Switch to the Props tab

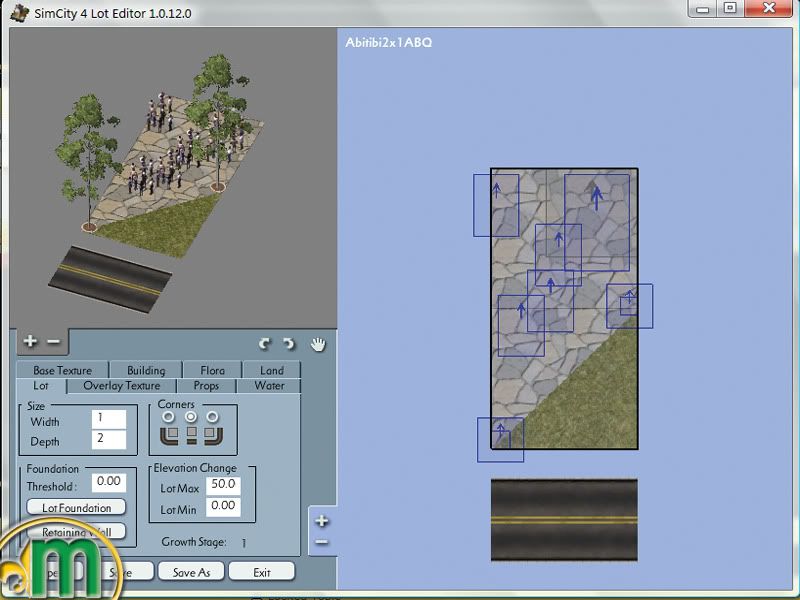click(206, 386)
